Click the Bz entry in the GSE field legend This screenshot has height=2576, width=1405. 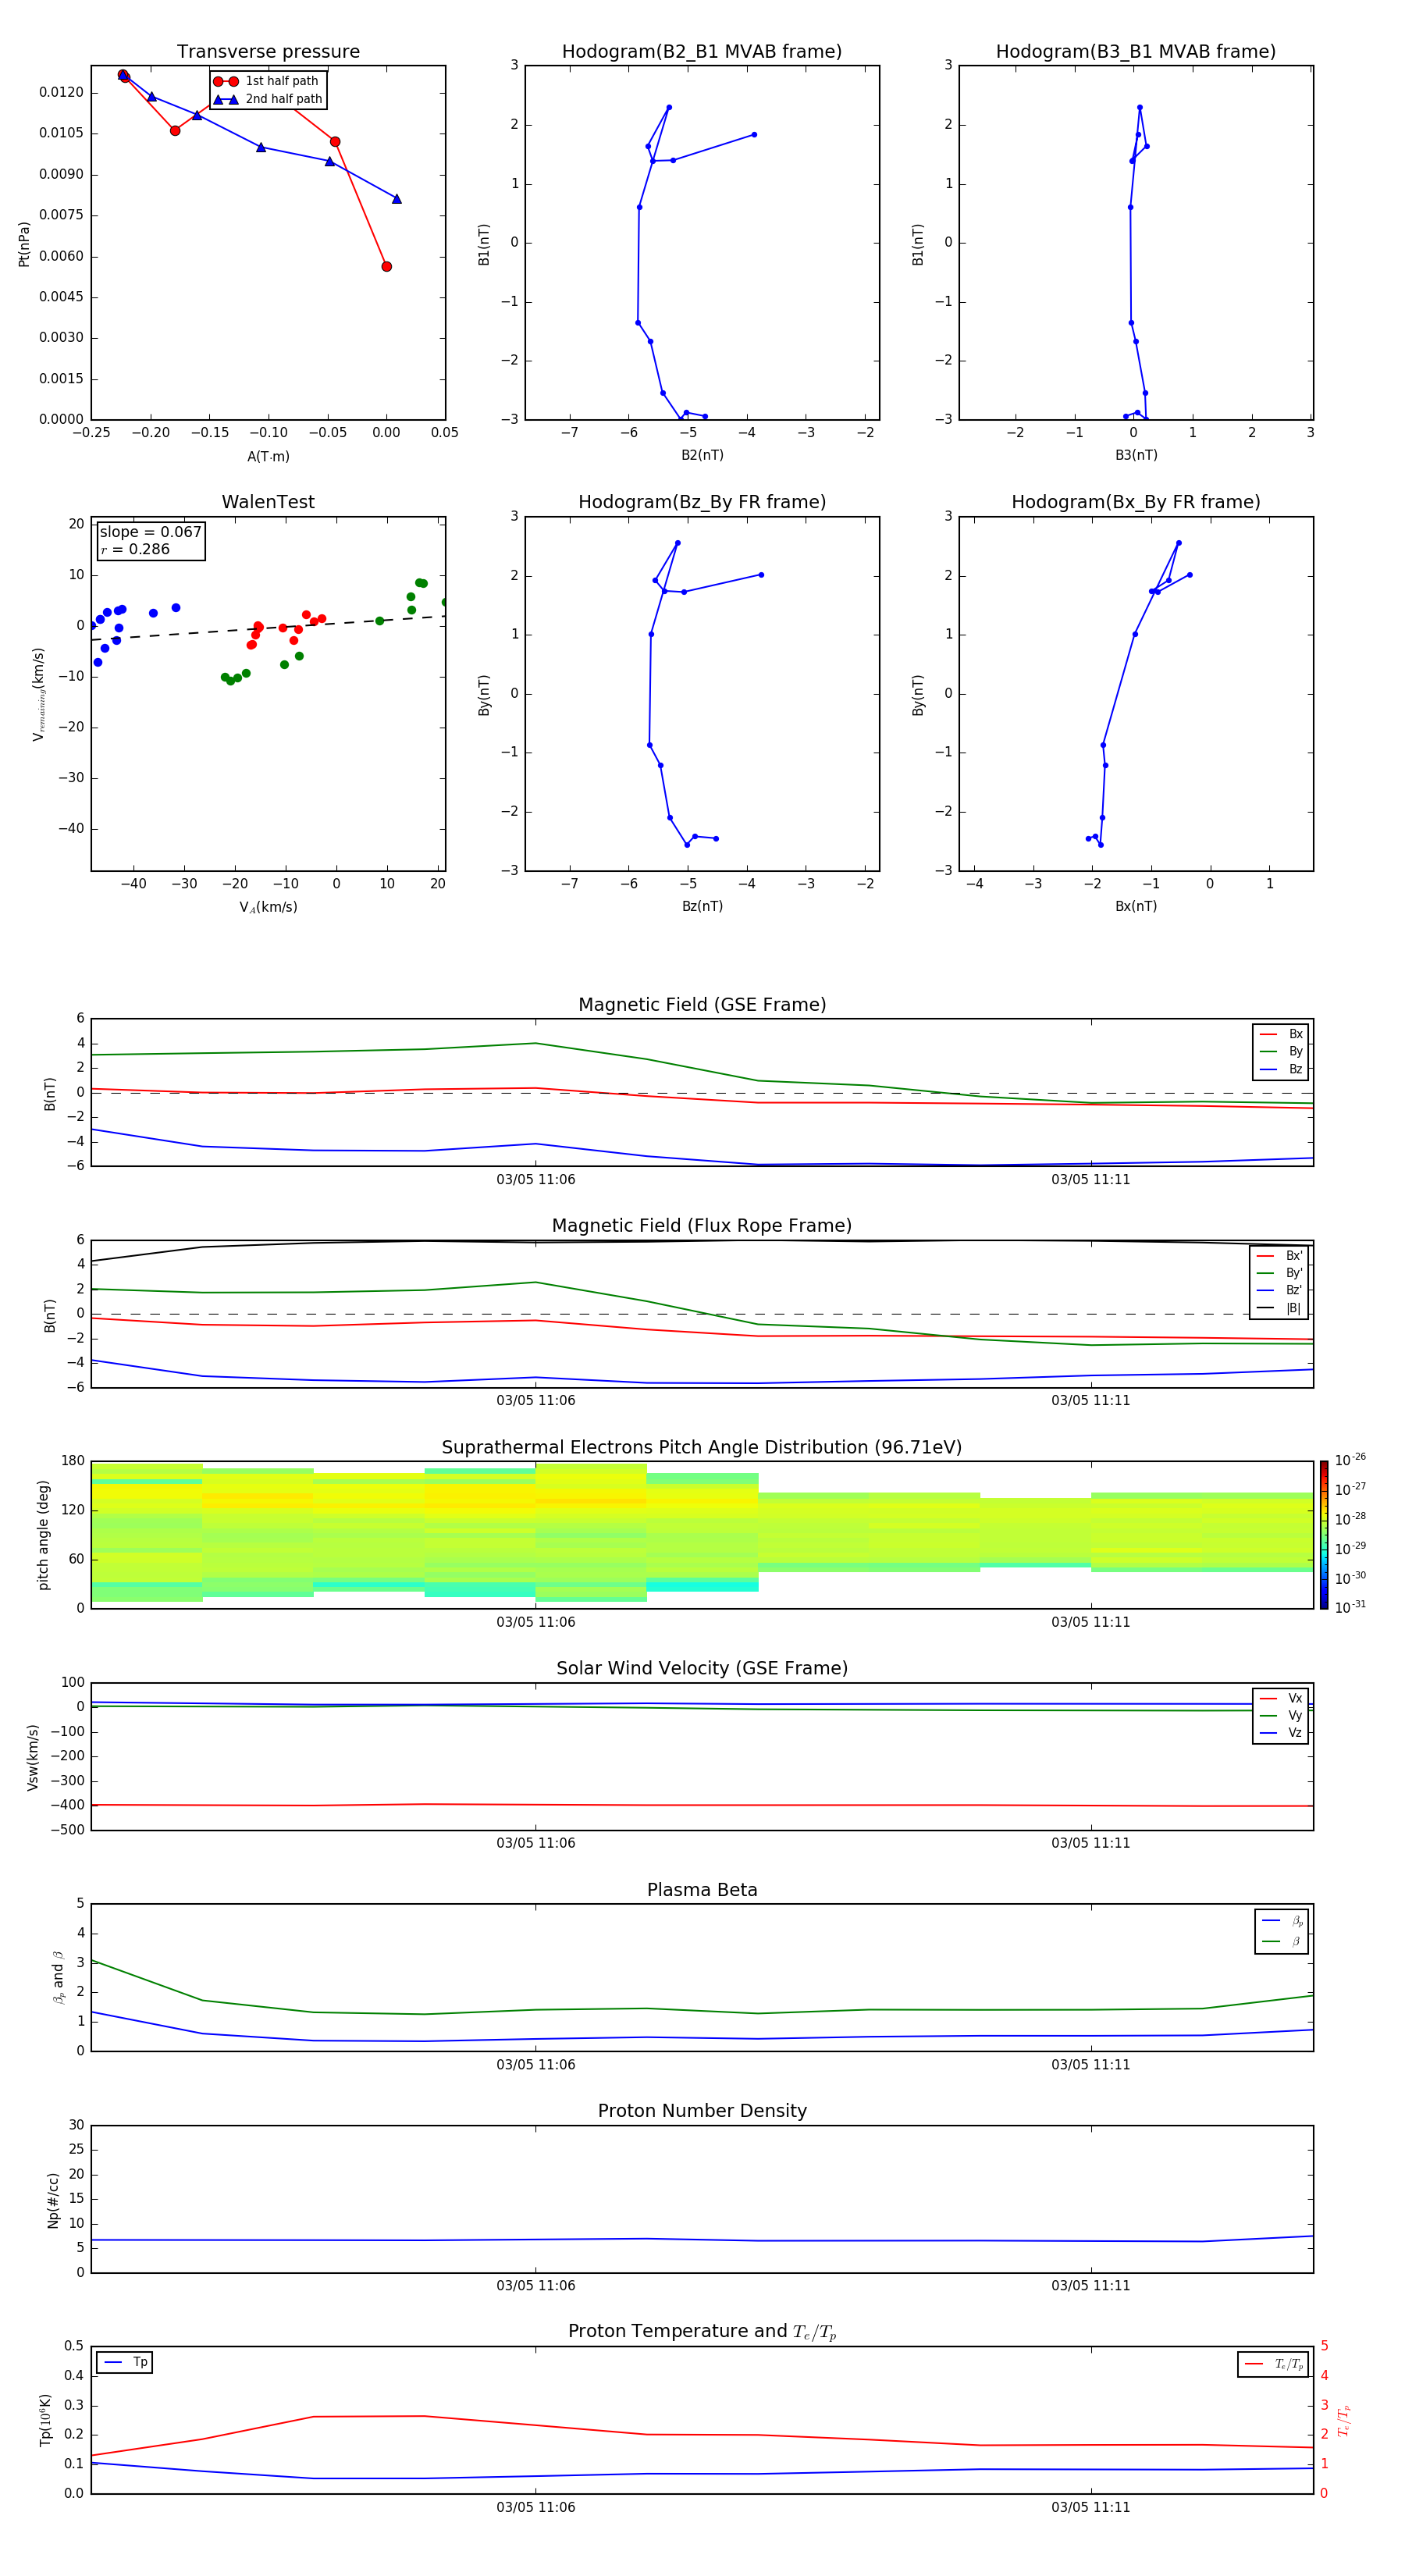pos(1281,1069)
